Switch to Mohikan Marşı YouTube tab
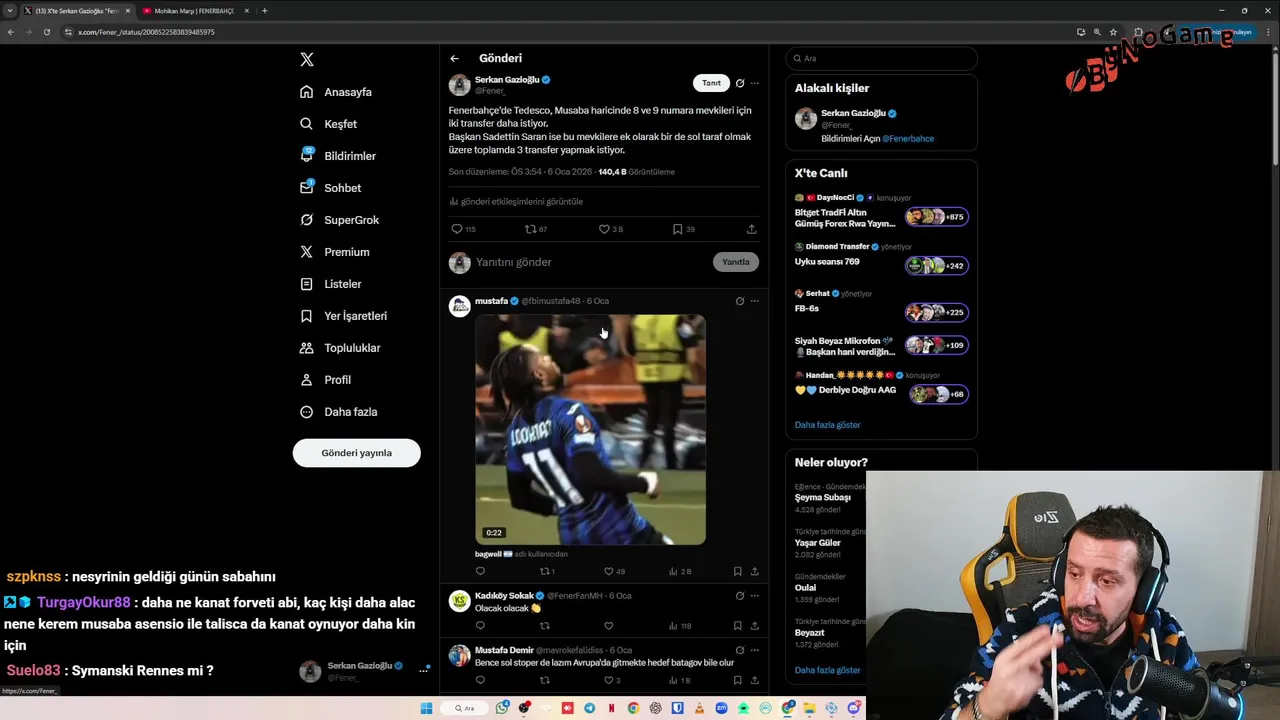 point(193,11)
